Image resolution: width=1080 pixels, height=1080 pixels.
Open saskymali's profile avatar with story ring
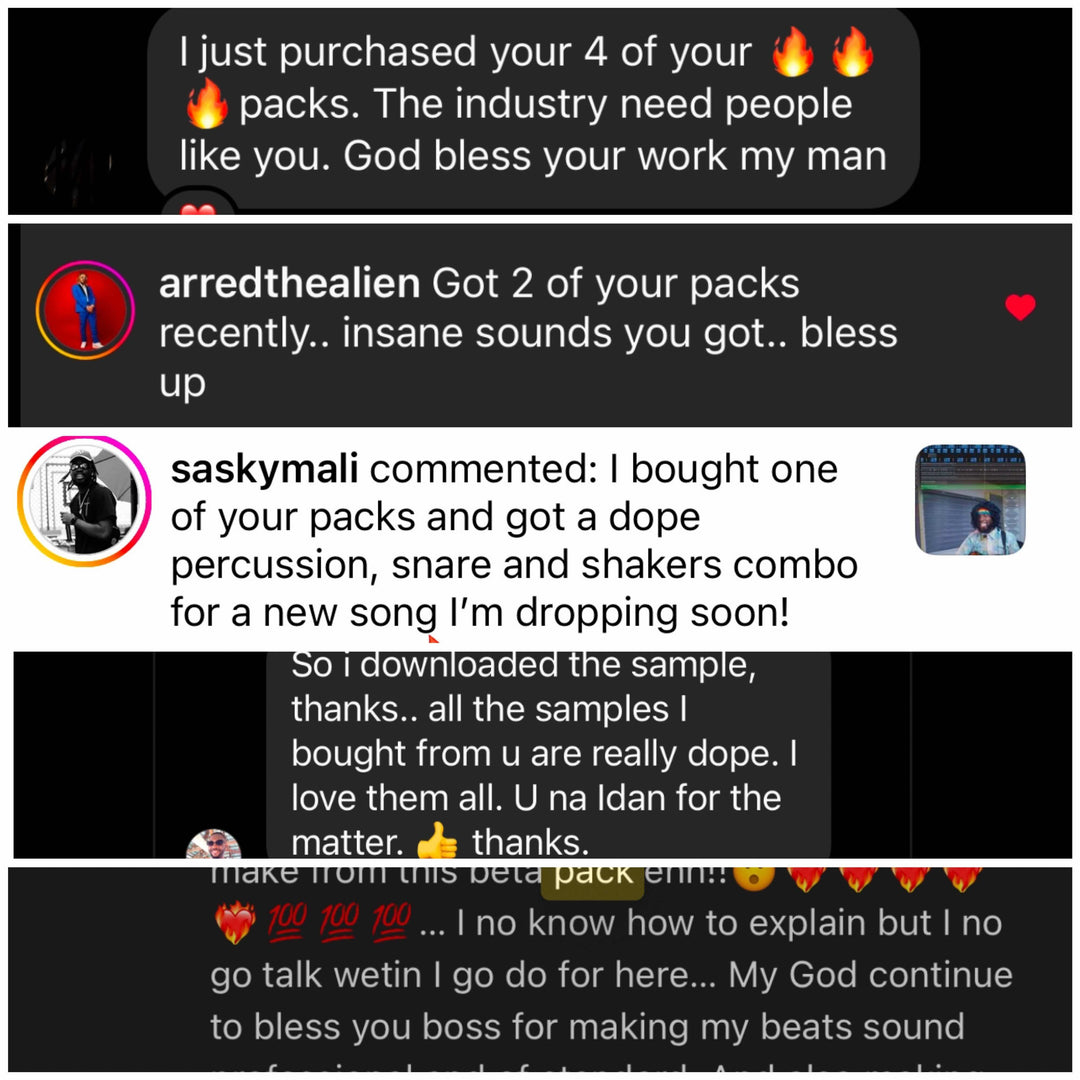(x=84, y=501)
